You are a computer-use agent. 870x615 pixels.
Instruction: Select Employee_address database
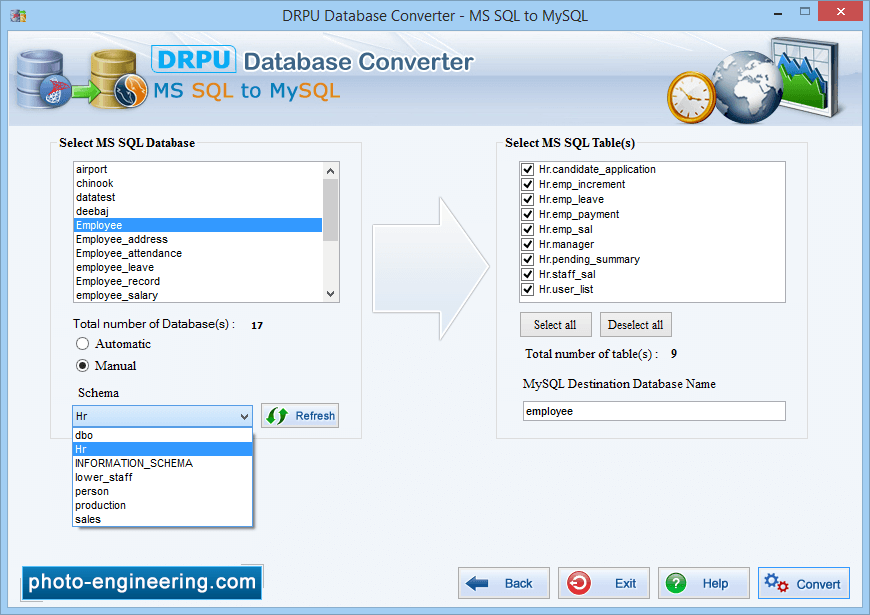tap(198, 239)
